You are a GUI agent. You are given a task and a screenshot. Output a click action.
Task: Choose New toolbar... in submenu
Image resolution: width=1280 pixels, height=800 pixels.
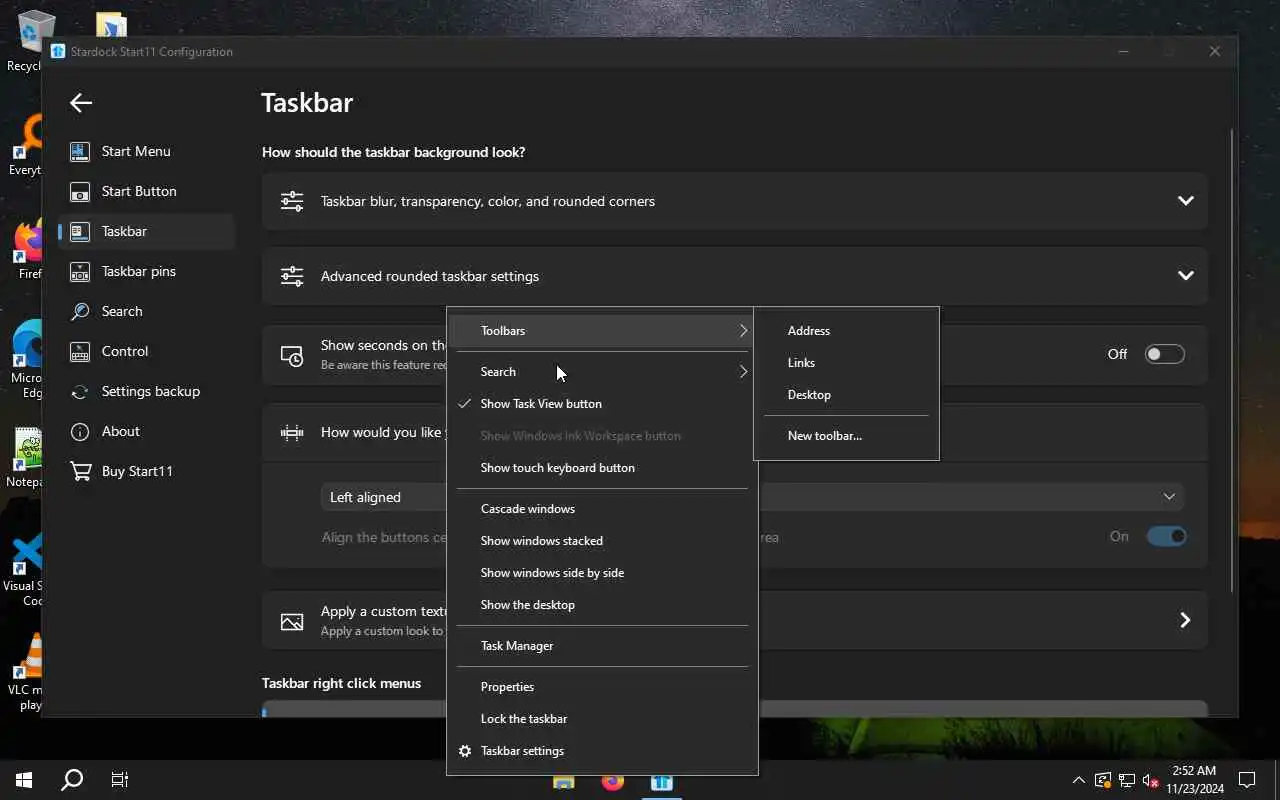(x=846, y=436)
